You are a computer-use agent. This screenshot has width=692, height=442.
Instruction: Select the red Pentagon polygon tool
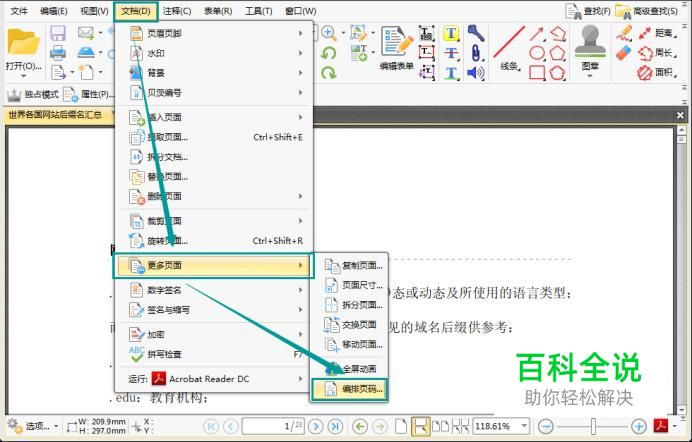[x=558, y=53]
